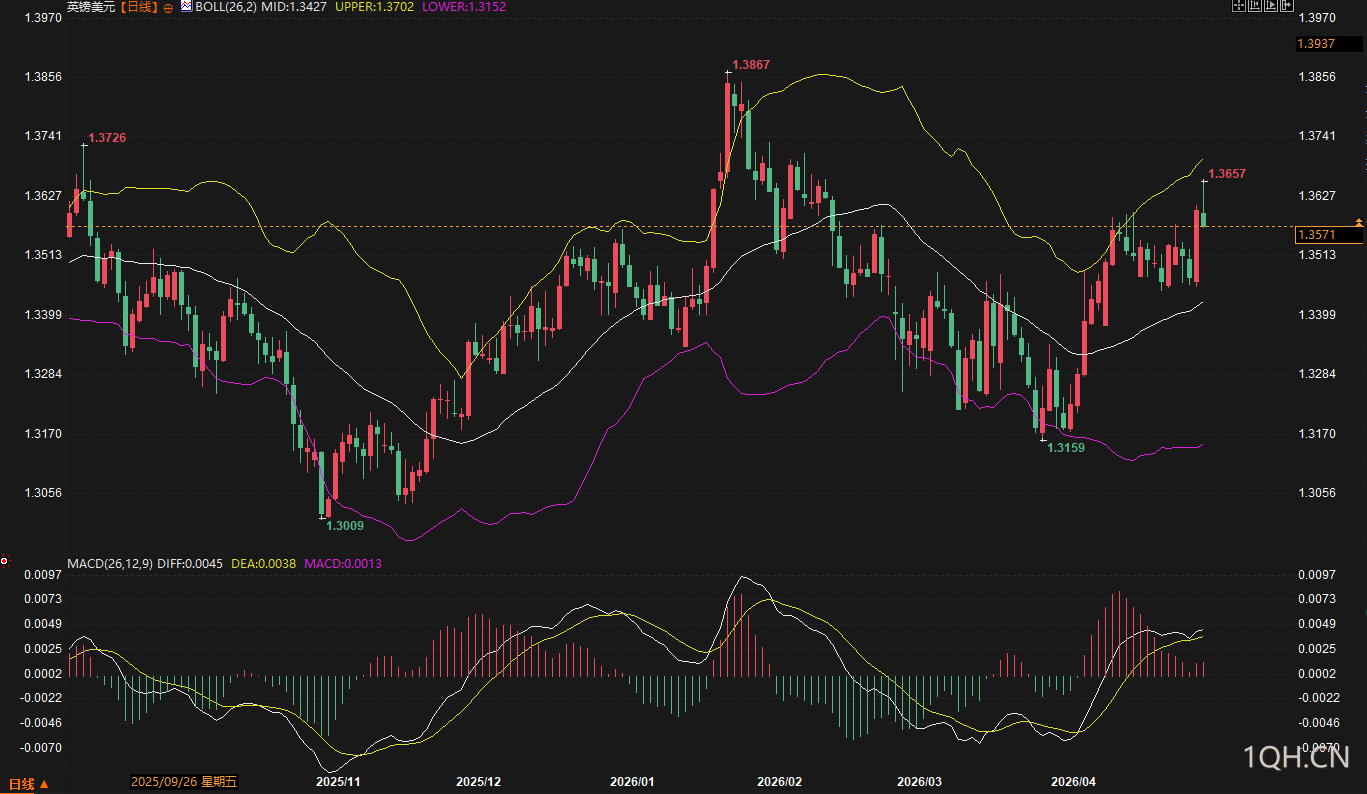Click the 2026/02 date axis label

[780, 781]
